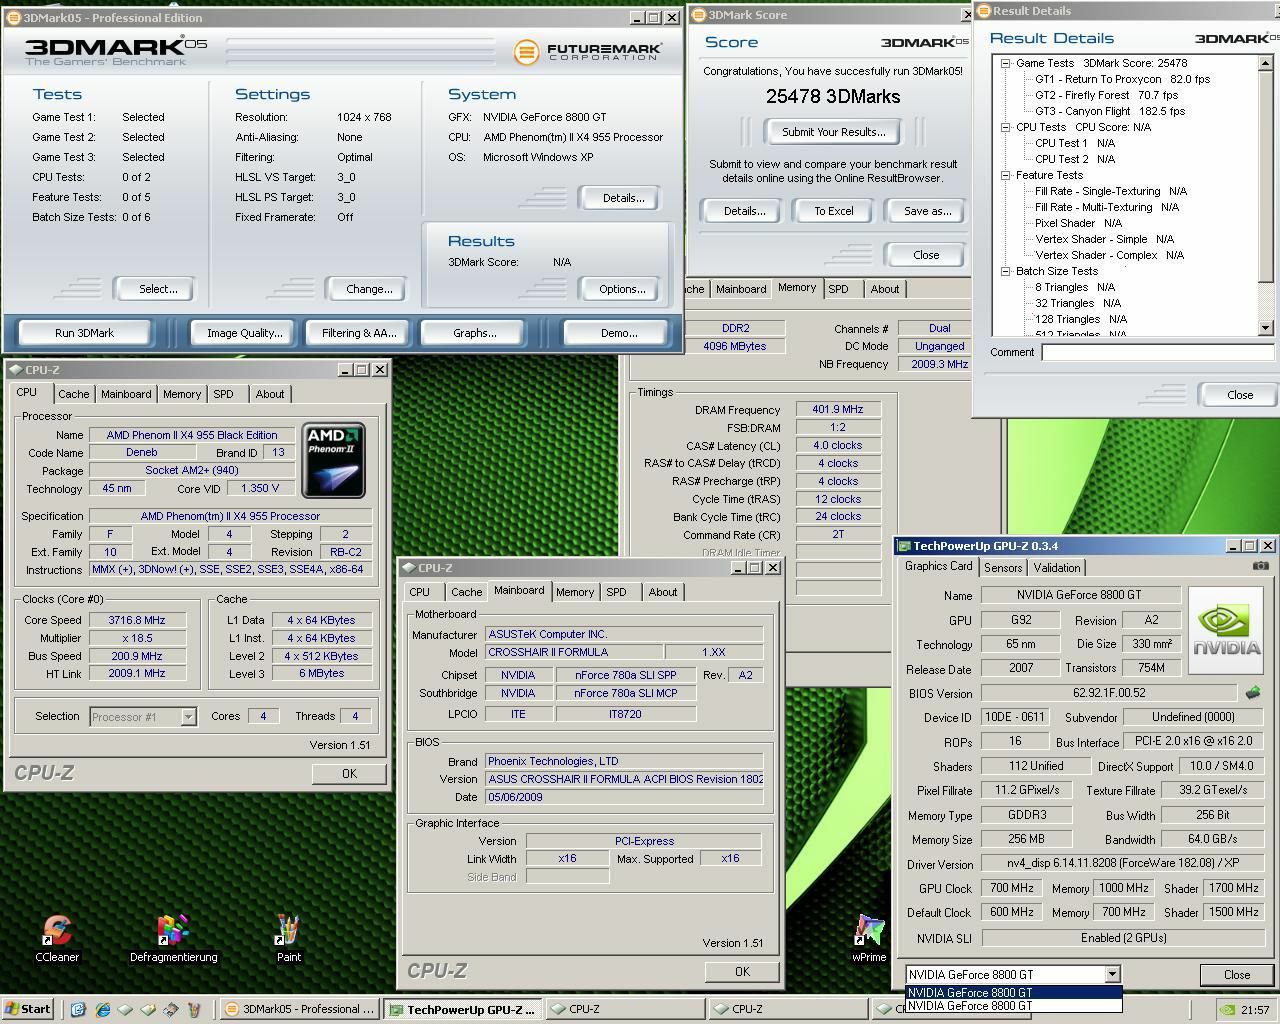Screen dimensions: 1280x1024
Task: Click the Futuremark orange logo icon
Action: [x=526, y=52]
